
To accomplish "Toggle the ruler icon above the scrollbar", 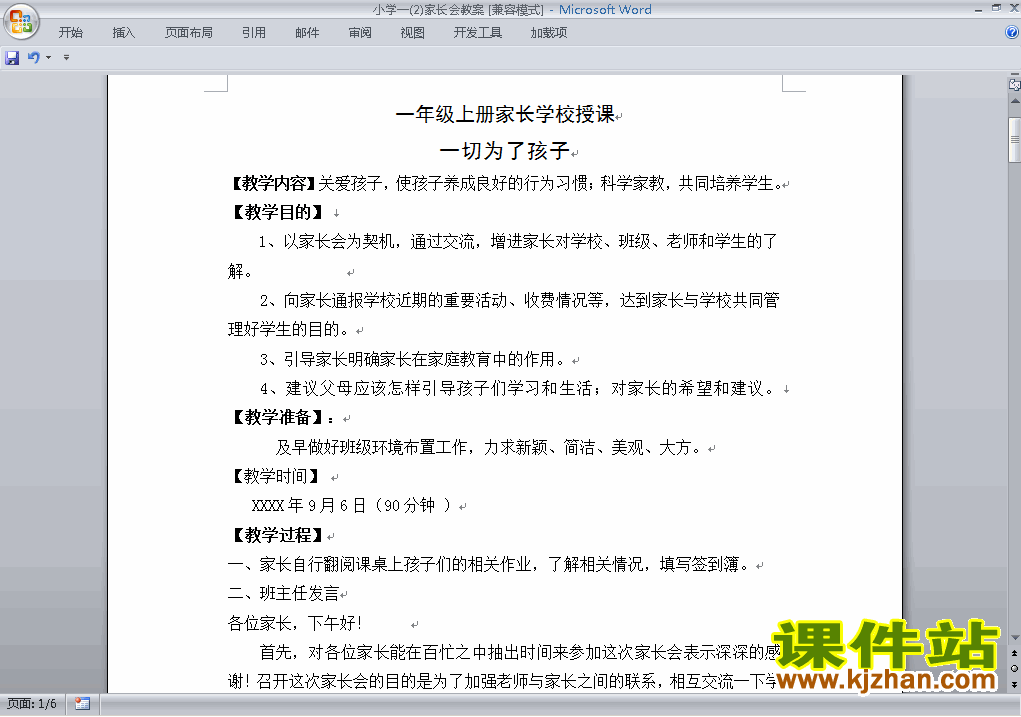I will click(1014, 85).
